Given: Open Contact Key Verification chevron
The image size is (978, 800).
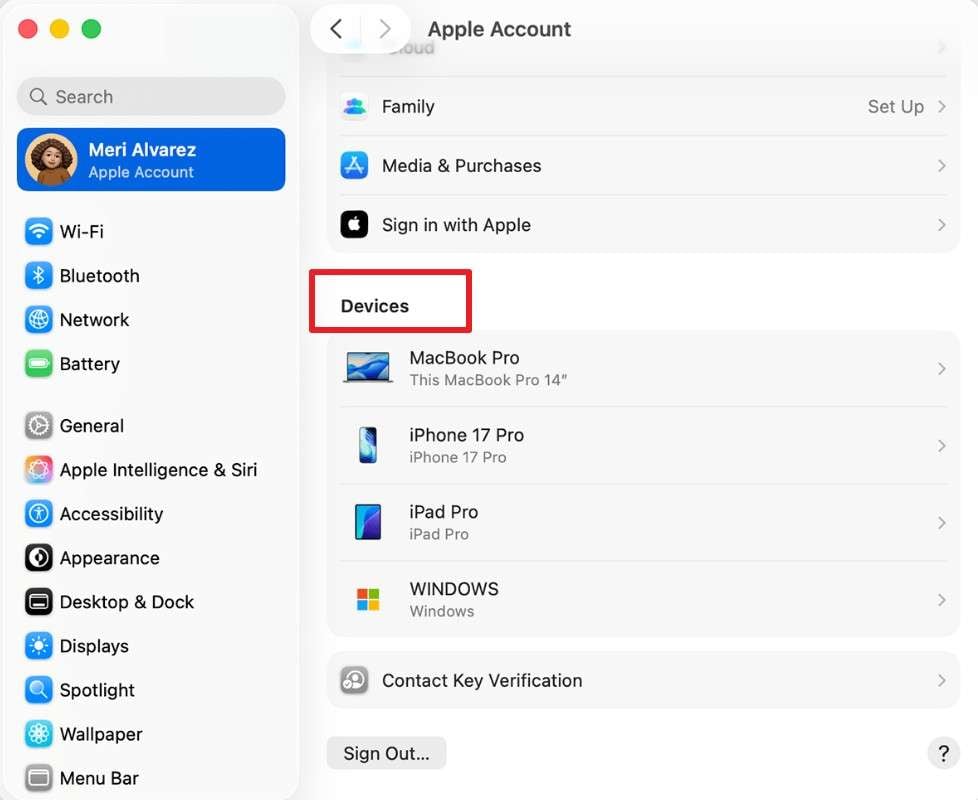Looking at the screenshot, I should [x=942, y=680].
